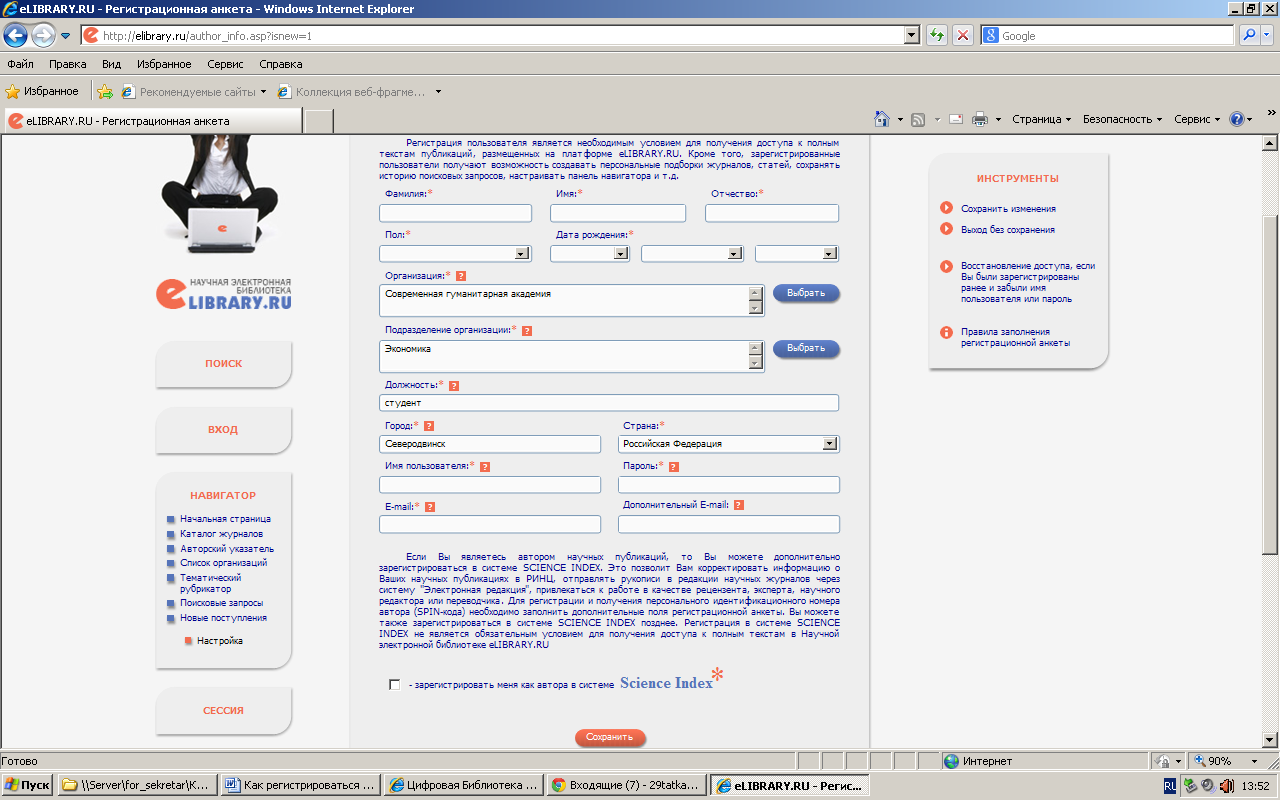Click the read mail envelope icon
The height and width of the screenshot is (800, 1280).
click(956, 119)
